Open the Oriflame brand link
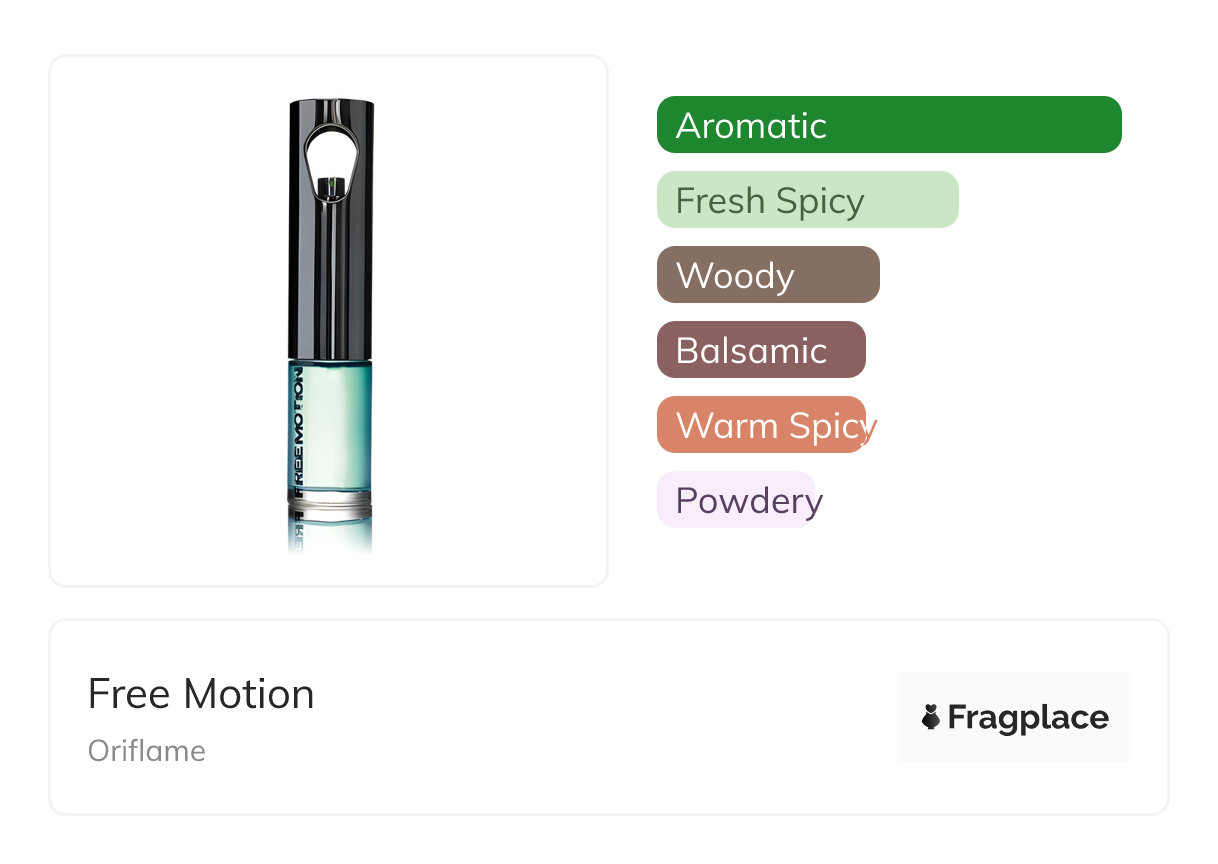Image resolution: width=1218 pixels, height=864 pixels. click(x=147, y=751)
